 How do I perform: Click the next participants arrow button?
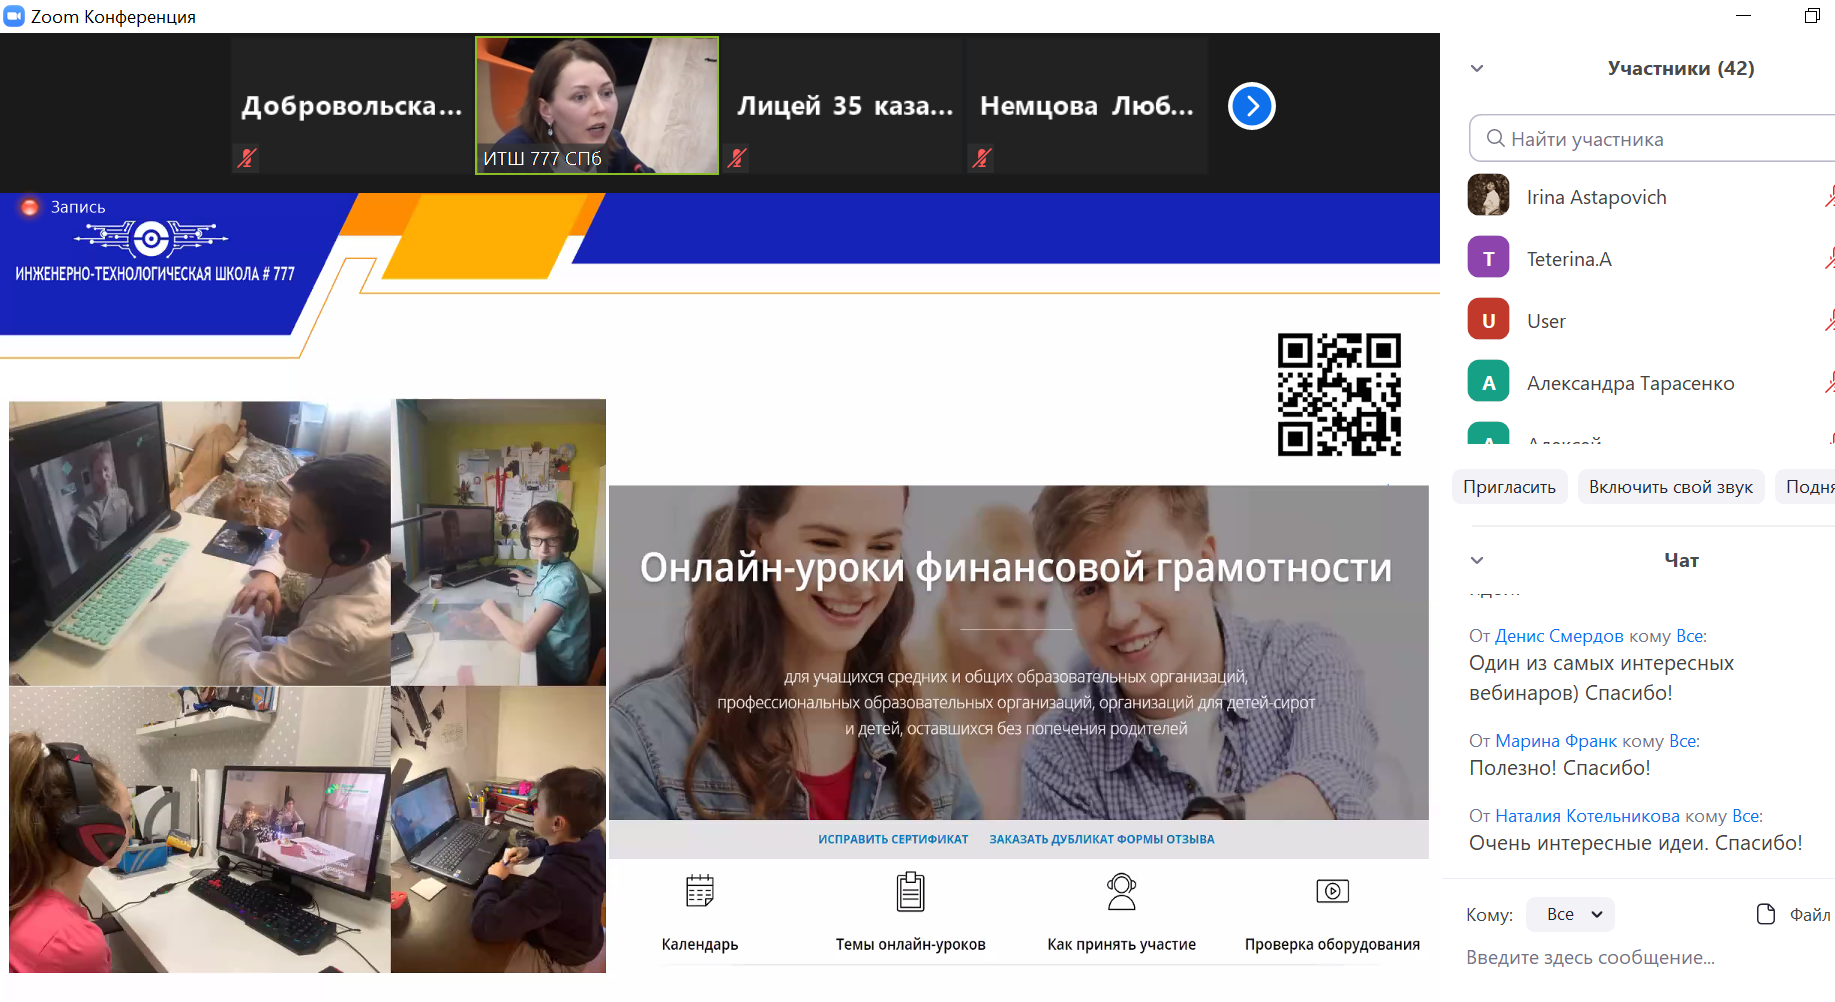point(1251,106)
